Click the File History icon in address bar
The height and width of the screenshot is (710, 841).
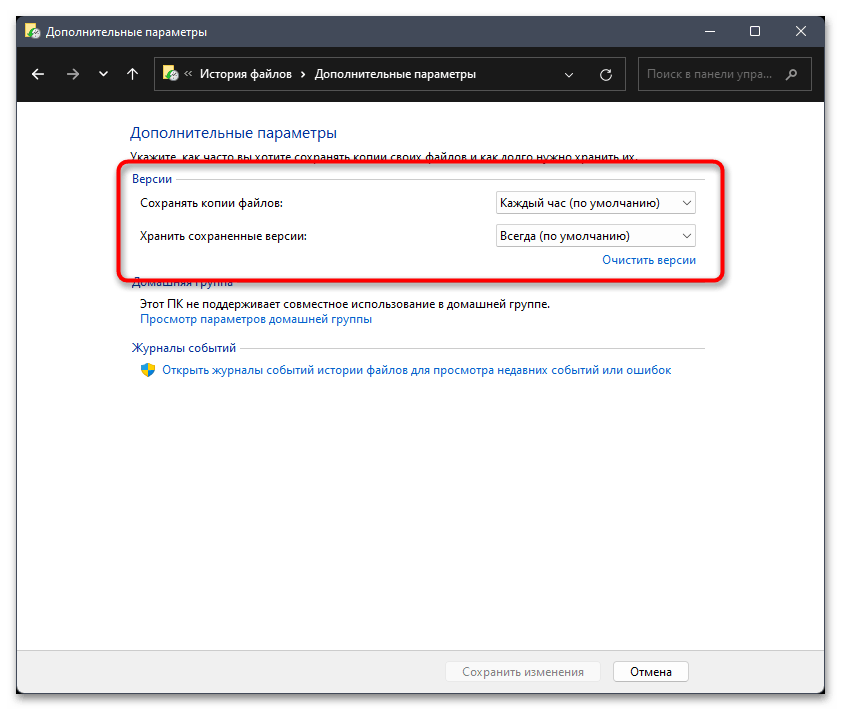click(170, 74)
